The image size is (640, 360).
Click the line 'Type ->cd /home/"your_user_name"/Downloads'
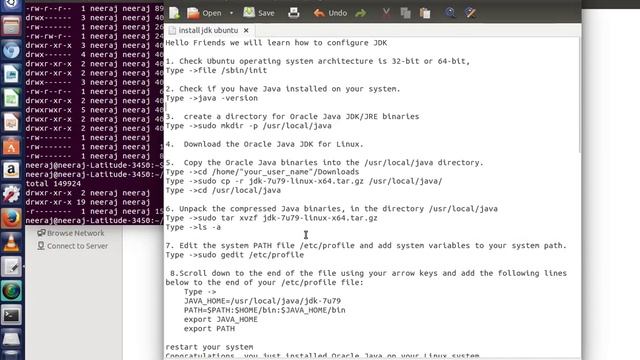point(262,172)
